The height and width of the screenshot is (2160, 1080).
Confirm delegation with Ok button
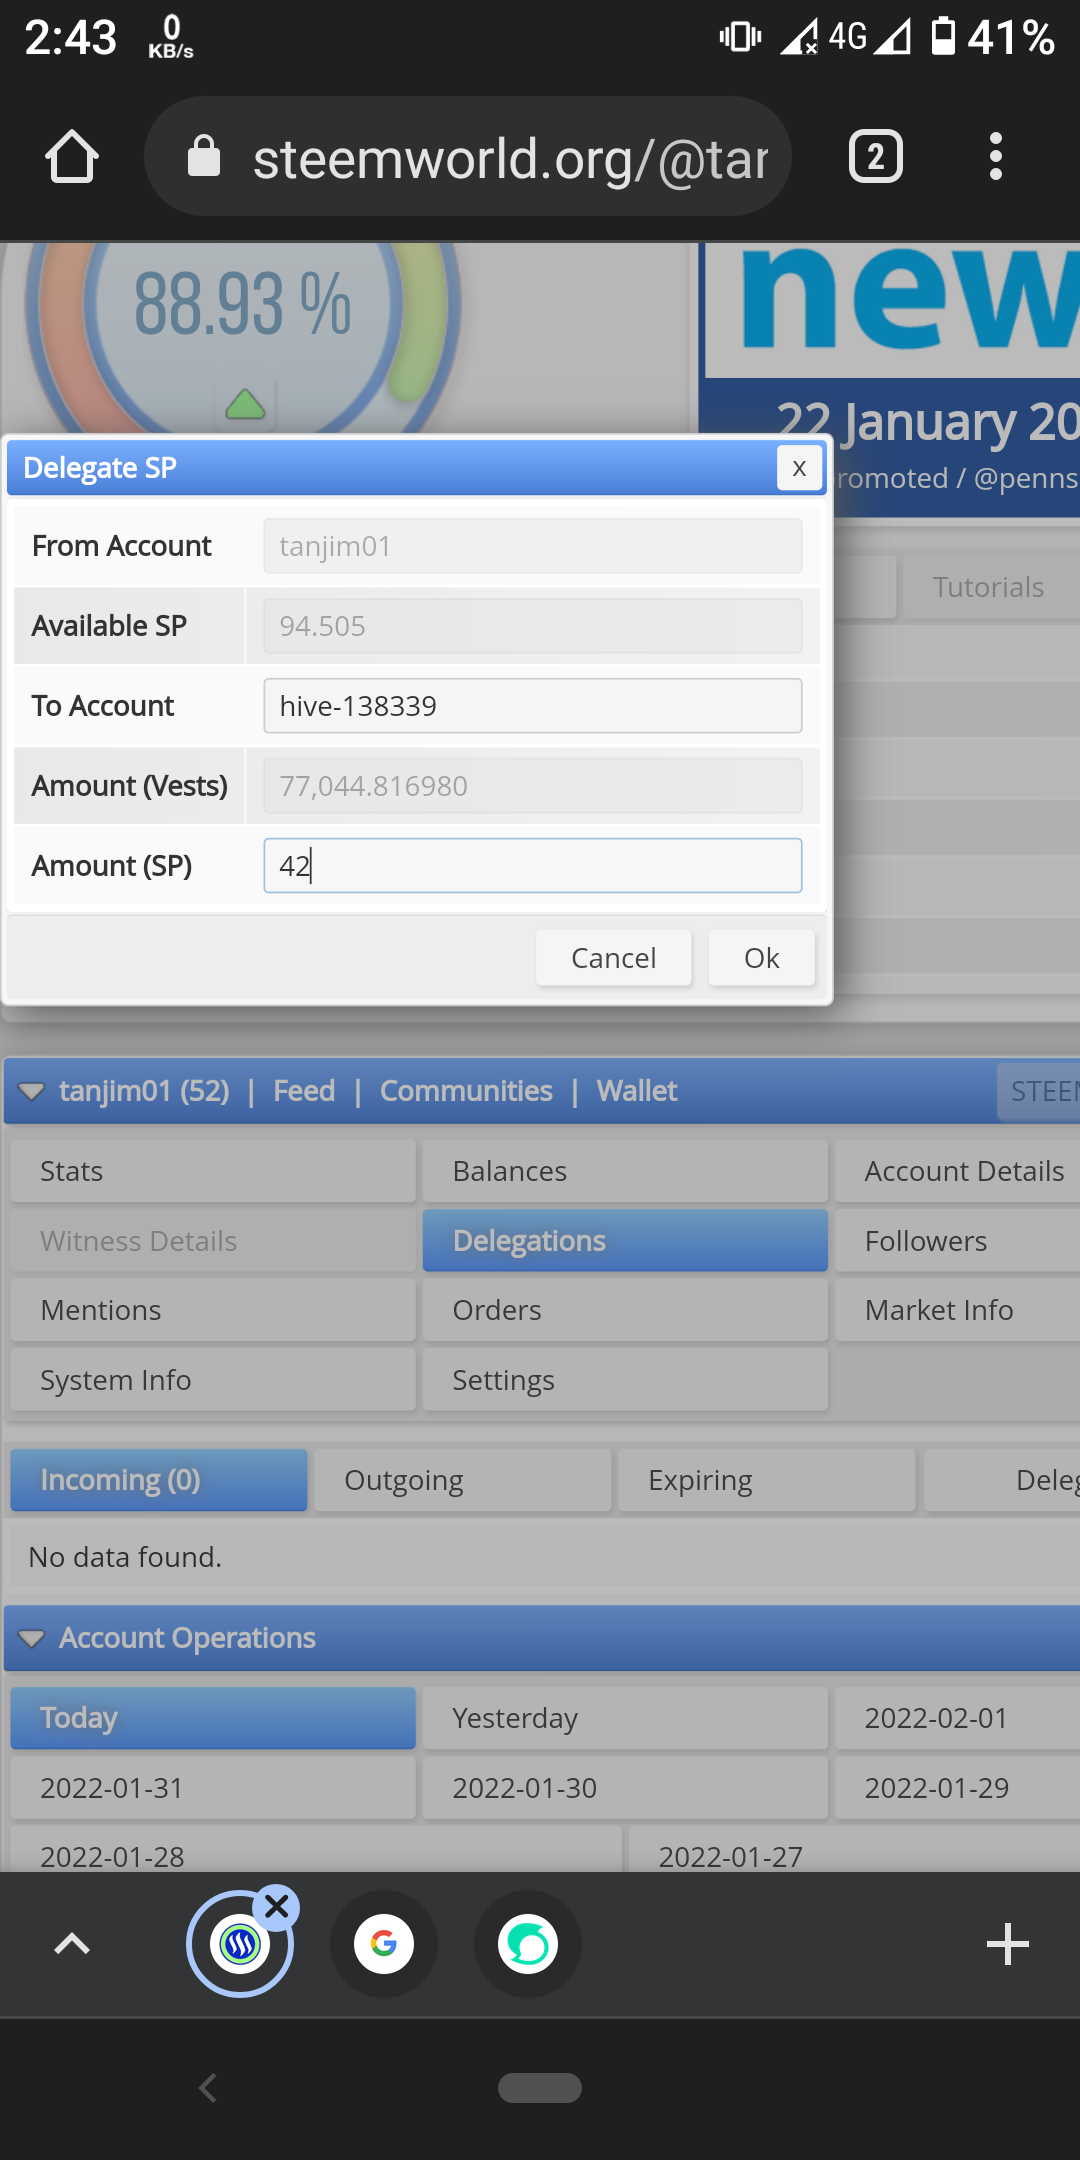[761, 958]
